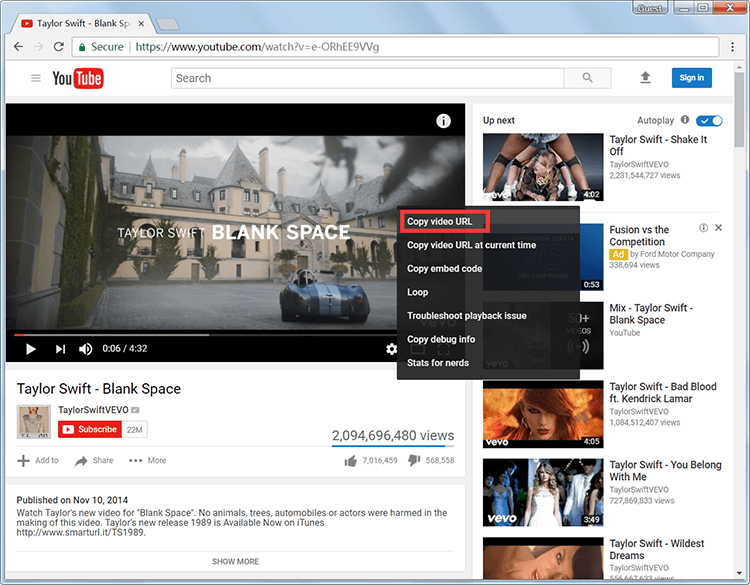Dismiss the Fusion vs the Competition ad
Screen dimensions: 750x585
(x=718, y=228)
